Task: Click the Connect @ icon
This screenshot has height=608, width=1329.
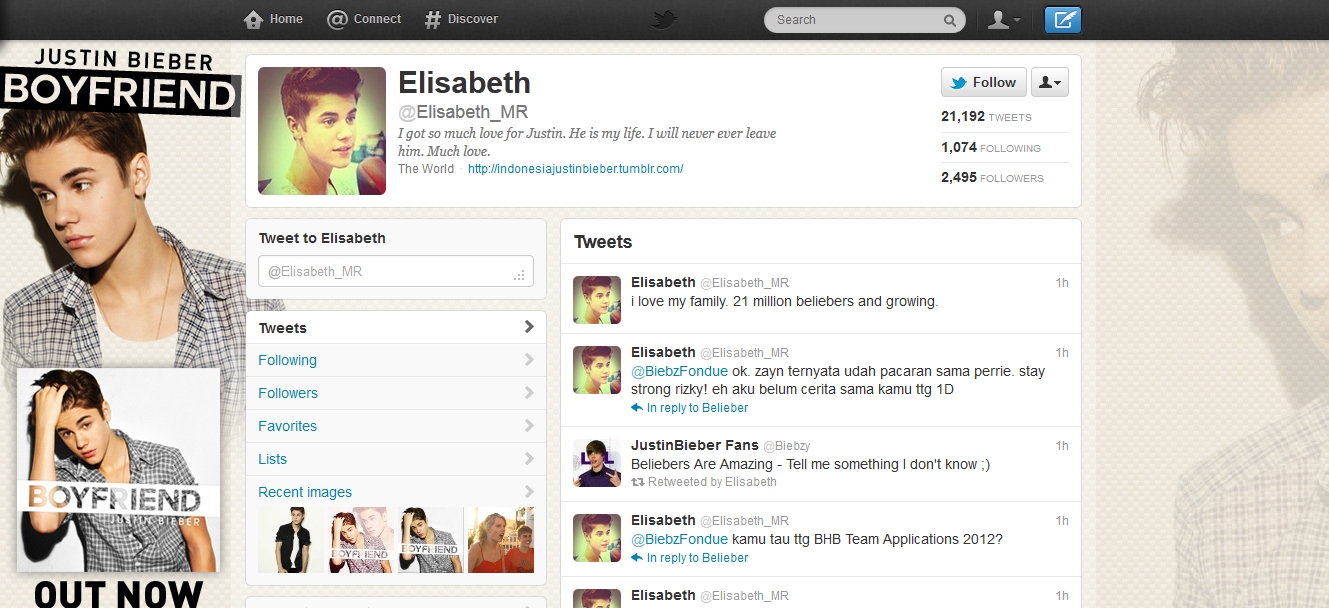Action: click(x=337, y=19)
